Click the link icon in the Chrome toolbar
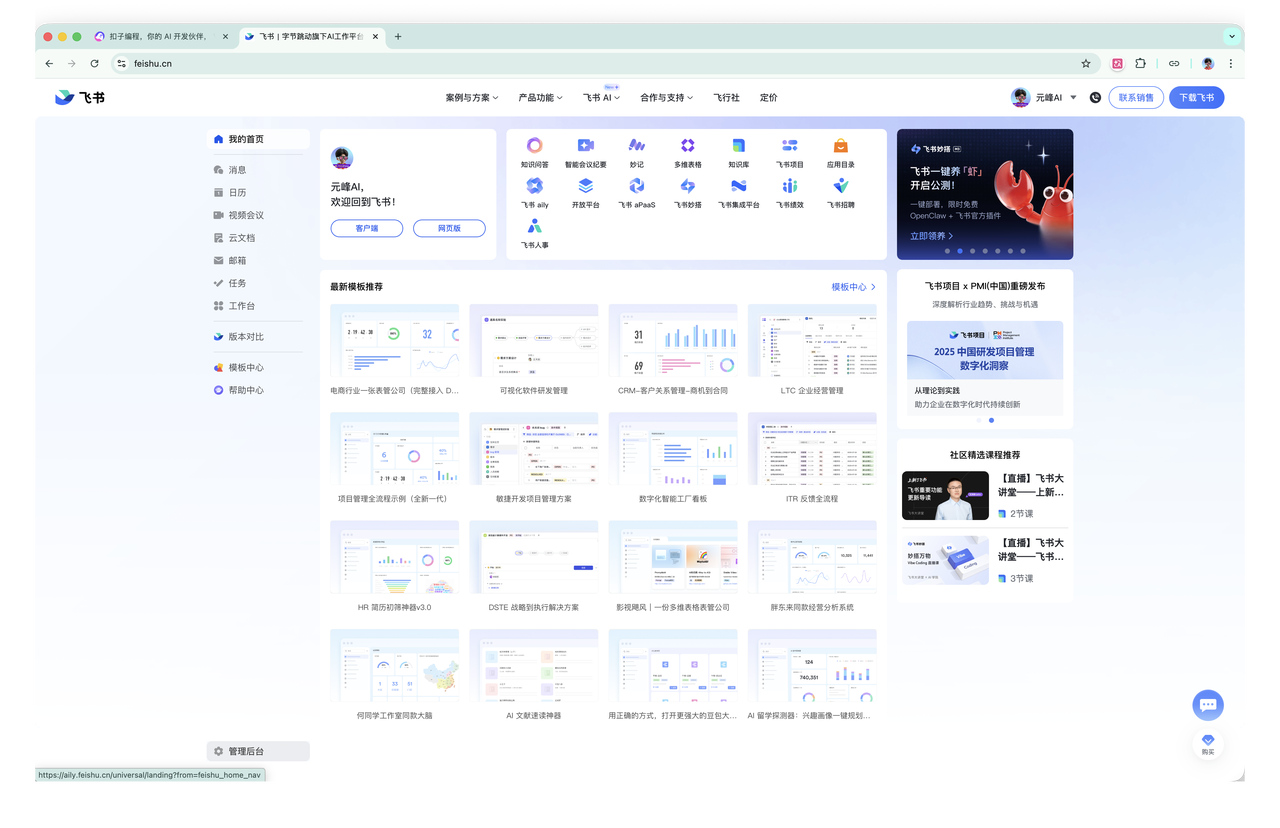1280x828 pixels. tap(1174, 63)
